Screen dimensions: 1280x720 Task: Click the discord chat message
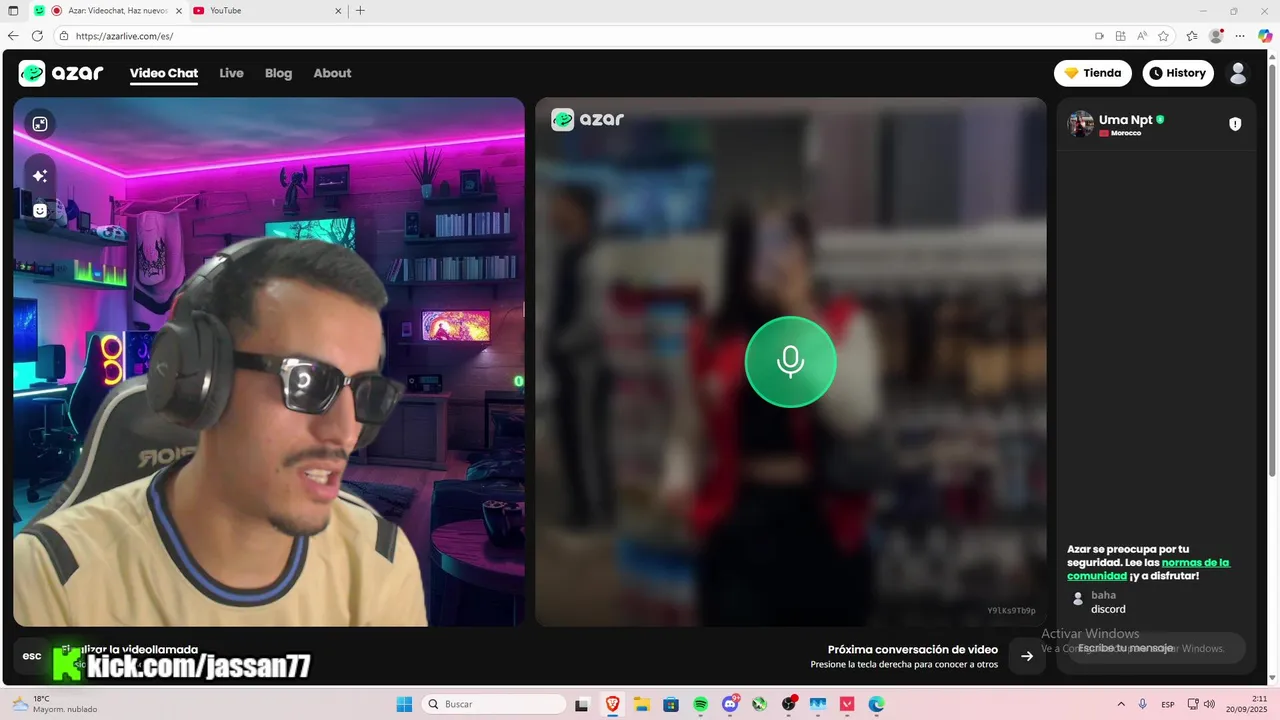[x=1108, y=609]
